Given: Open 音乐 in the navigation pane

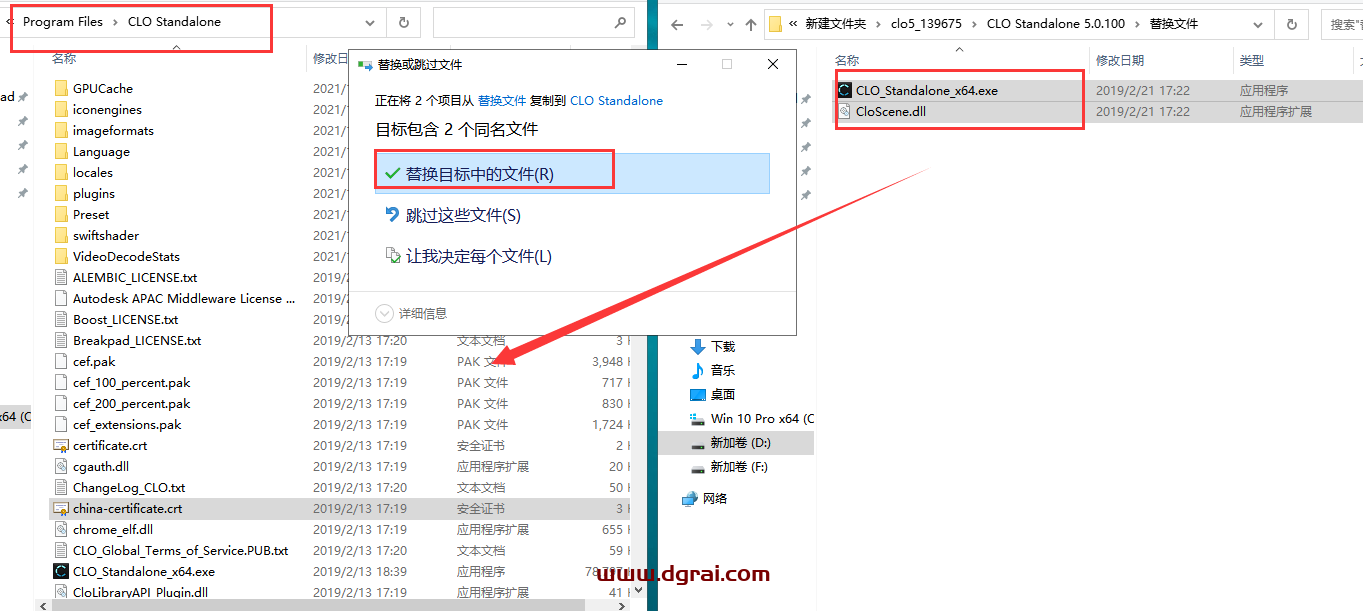Looking at the screenshot, I should tap(723, 370).
